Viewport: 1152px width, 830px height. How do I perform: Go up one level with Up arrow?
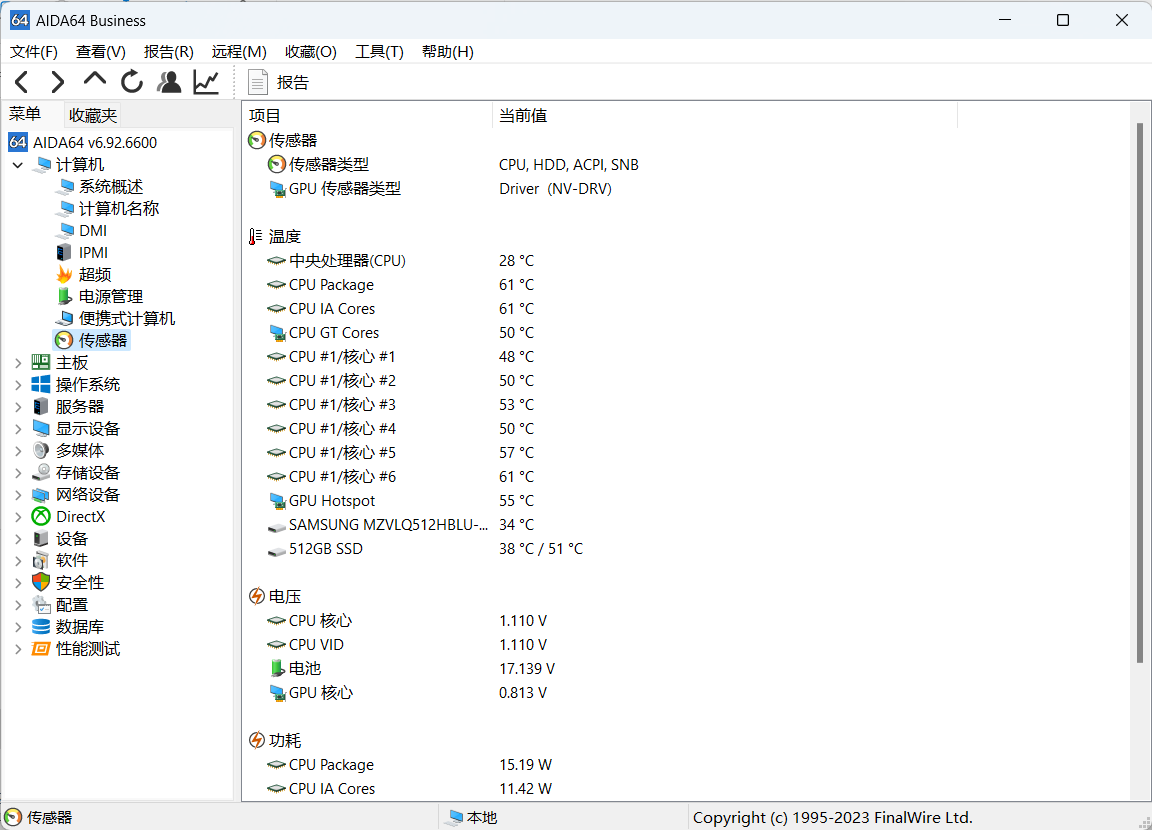[95, 80]
